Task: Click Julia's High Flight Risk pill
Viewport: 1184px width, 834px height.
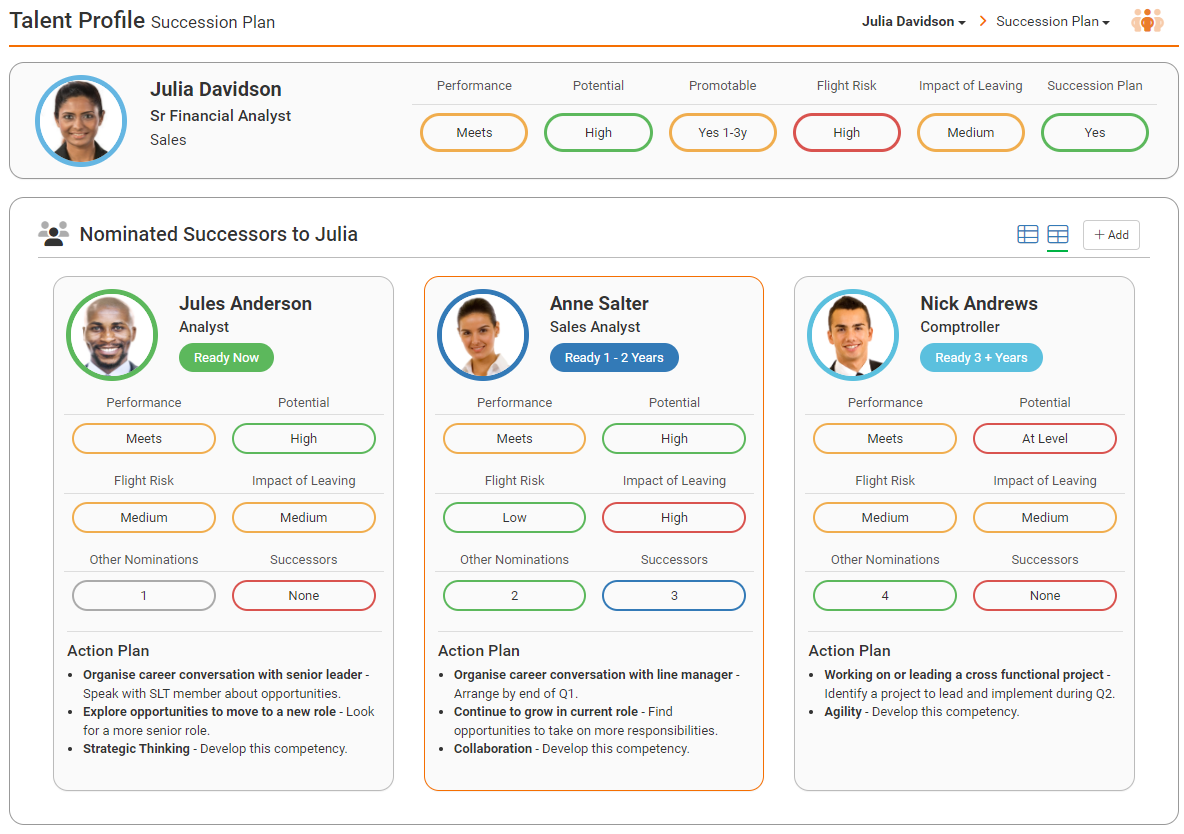Action: click(846, 132)
